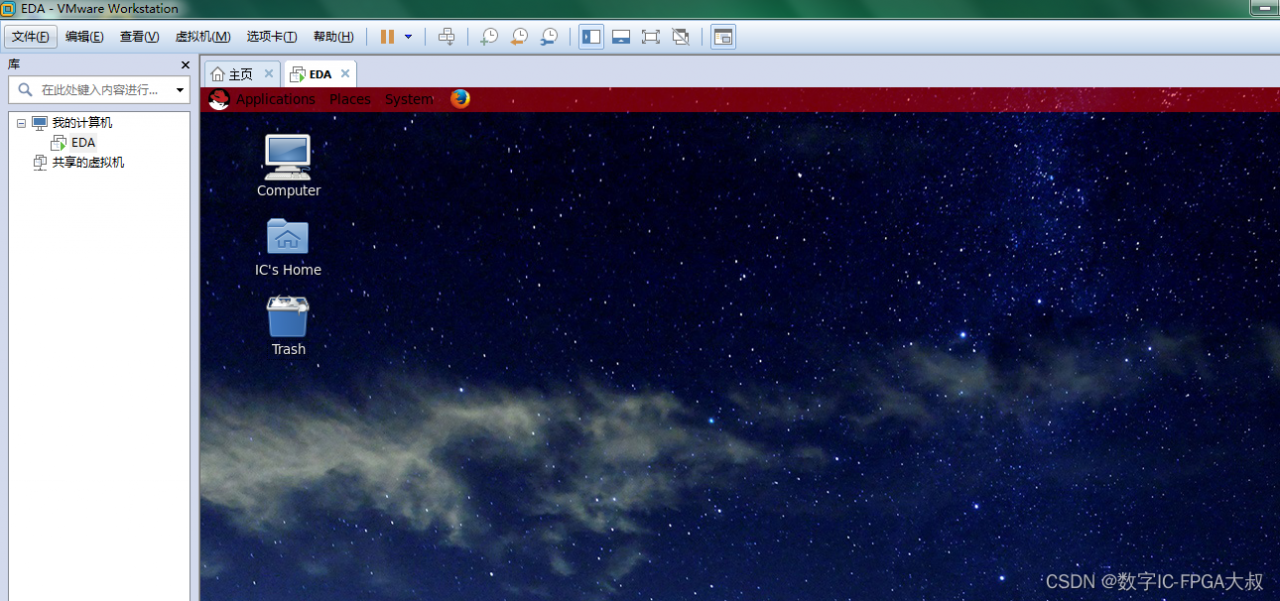The height and width of the screenshot is (601, 1280).
Task: Close the EDA tab
Action: click(x=345, y=73)
